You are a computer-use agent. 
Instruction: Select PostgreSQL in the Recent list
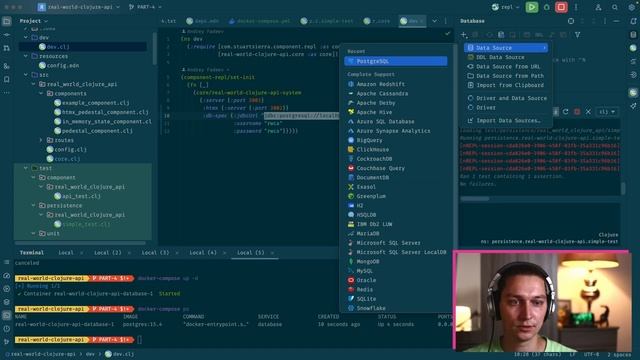[x=396, y=61]
